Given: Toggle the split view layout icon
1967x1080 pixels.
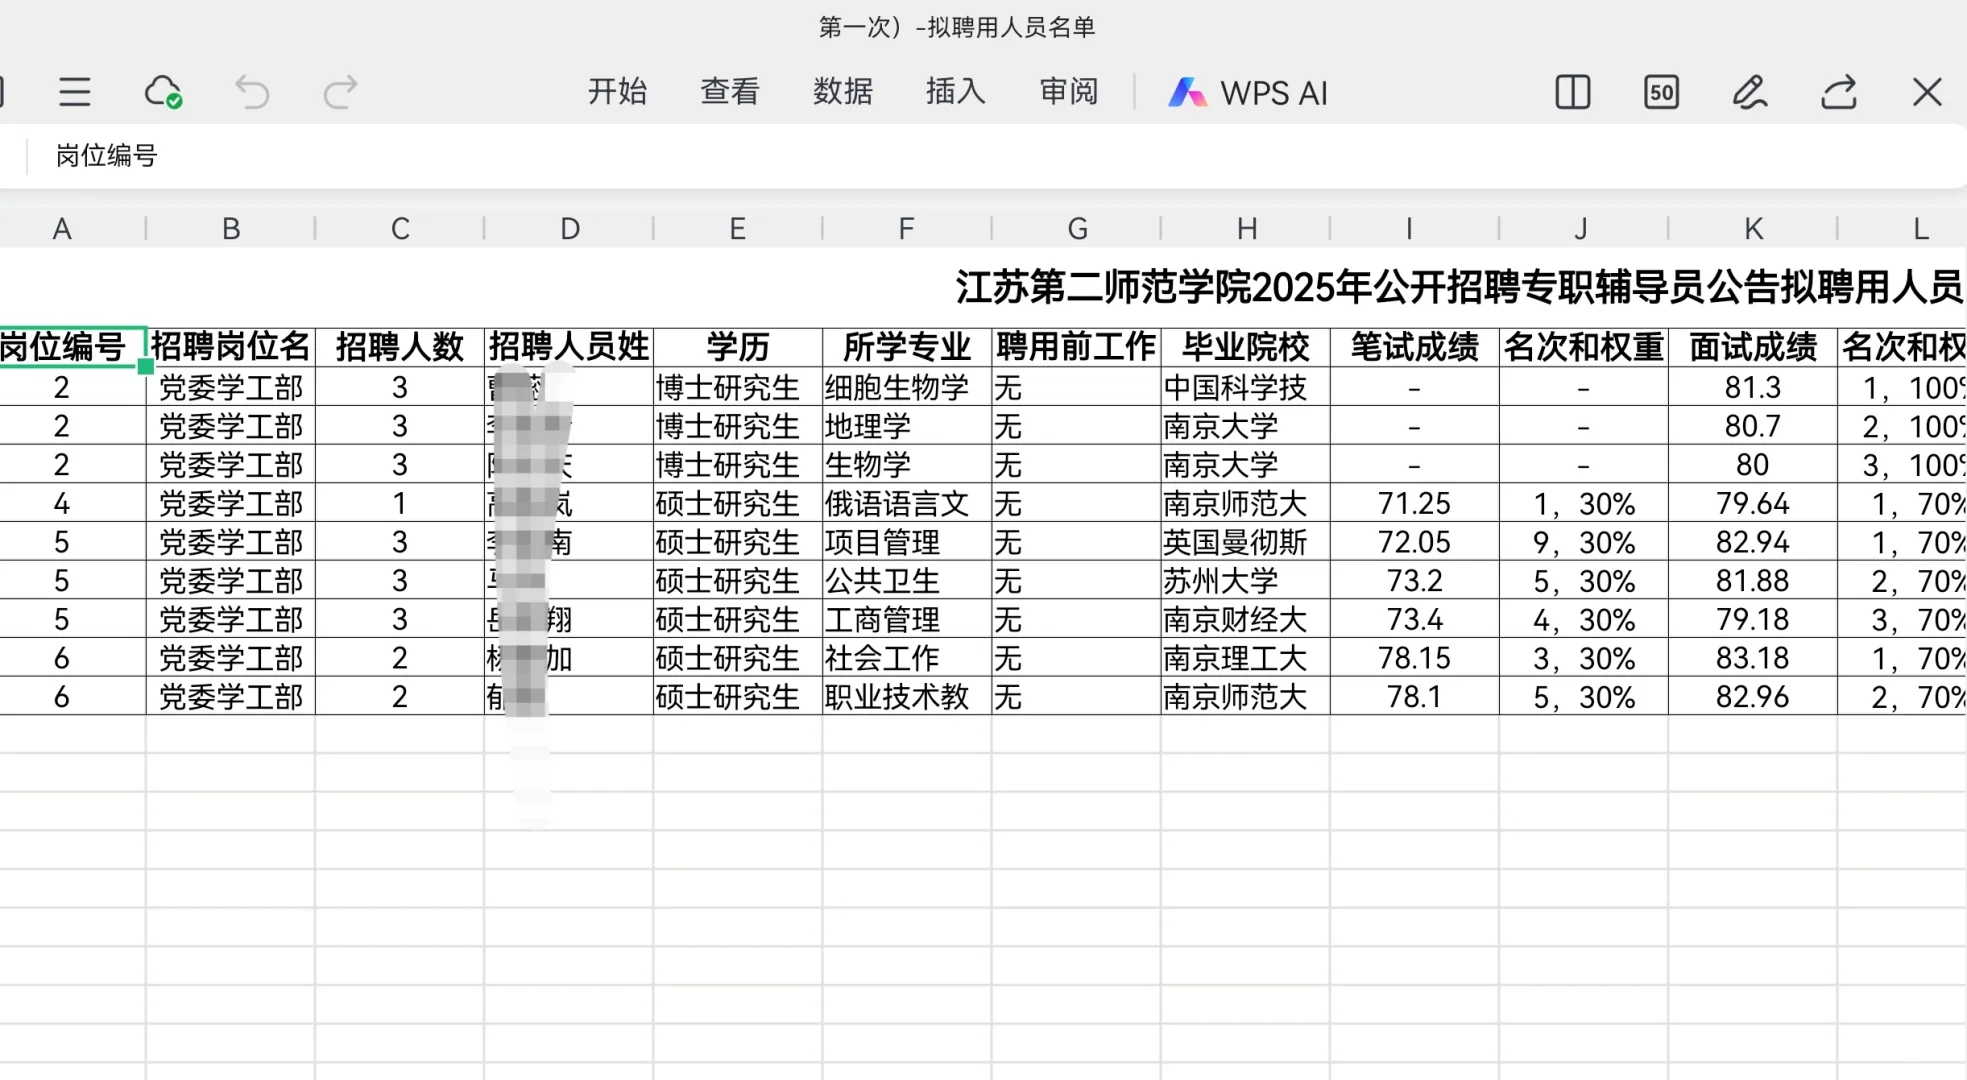Looking at the screenshot, I should click(1572, 92).
